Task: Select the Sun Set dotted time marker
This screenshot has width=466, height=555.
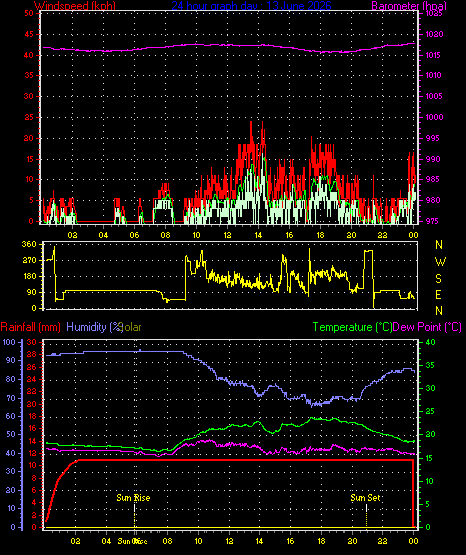Action: tap(366, 515)
